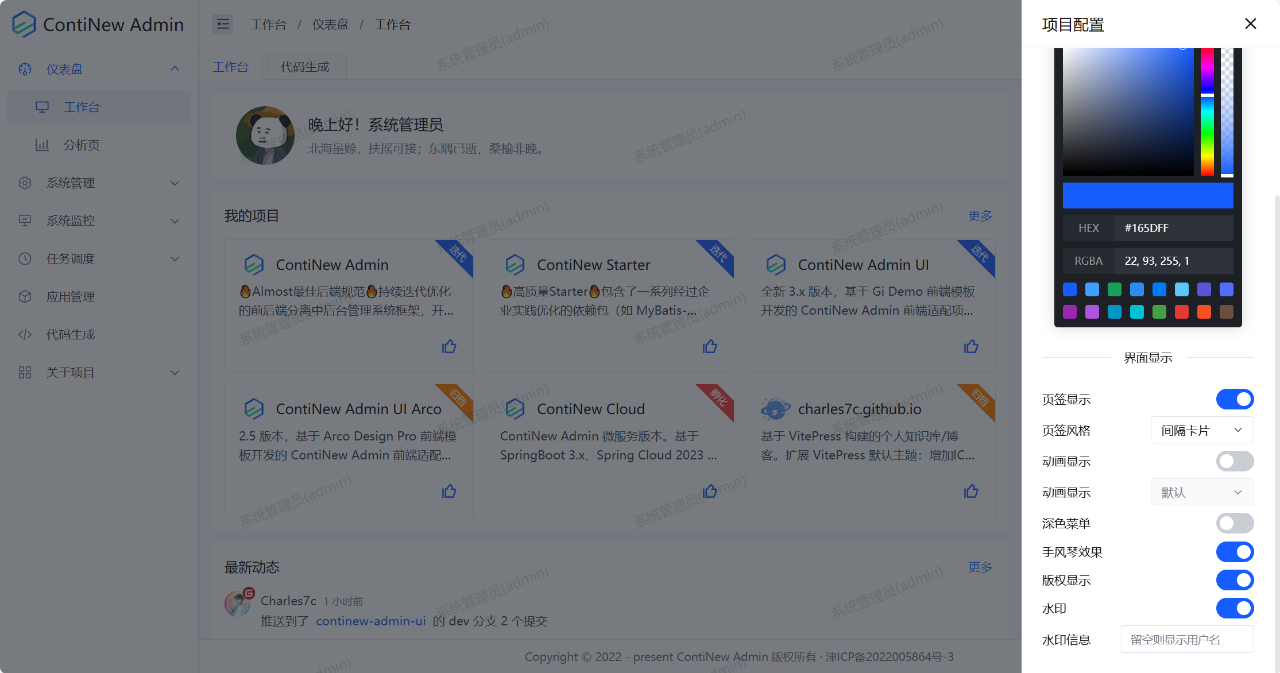Focus the 水印信息 watermark text input

(1187, 639)
